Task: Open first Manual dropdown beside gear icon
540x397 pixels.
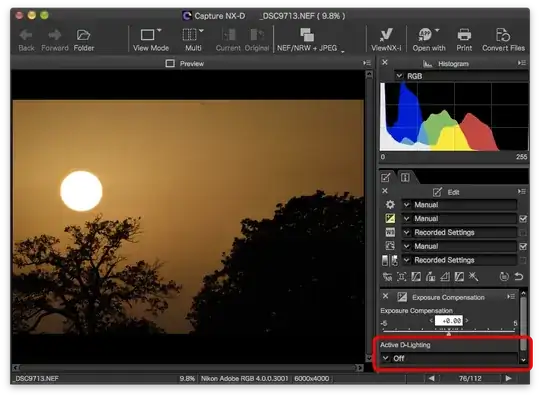Action: tap(459, 205)
